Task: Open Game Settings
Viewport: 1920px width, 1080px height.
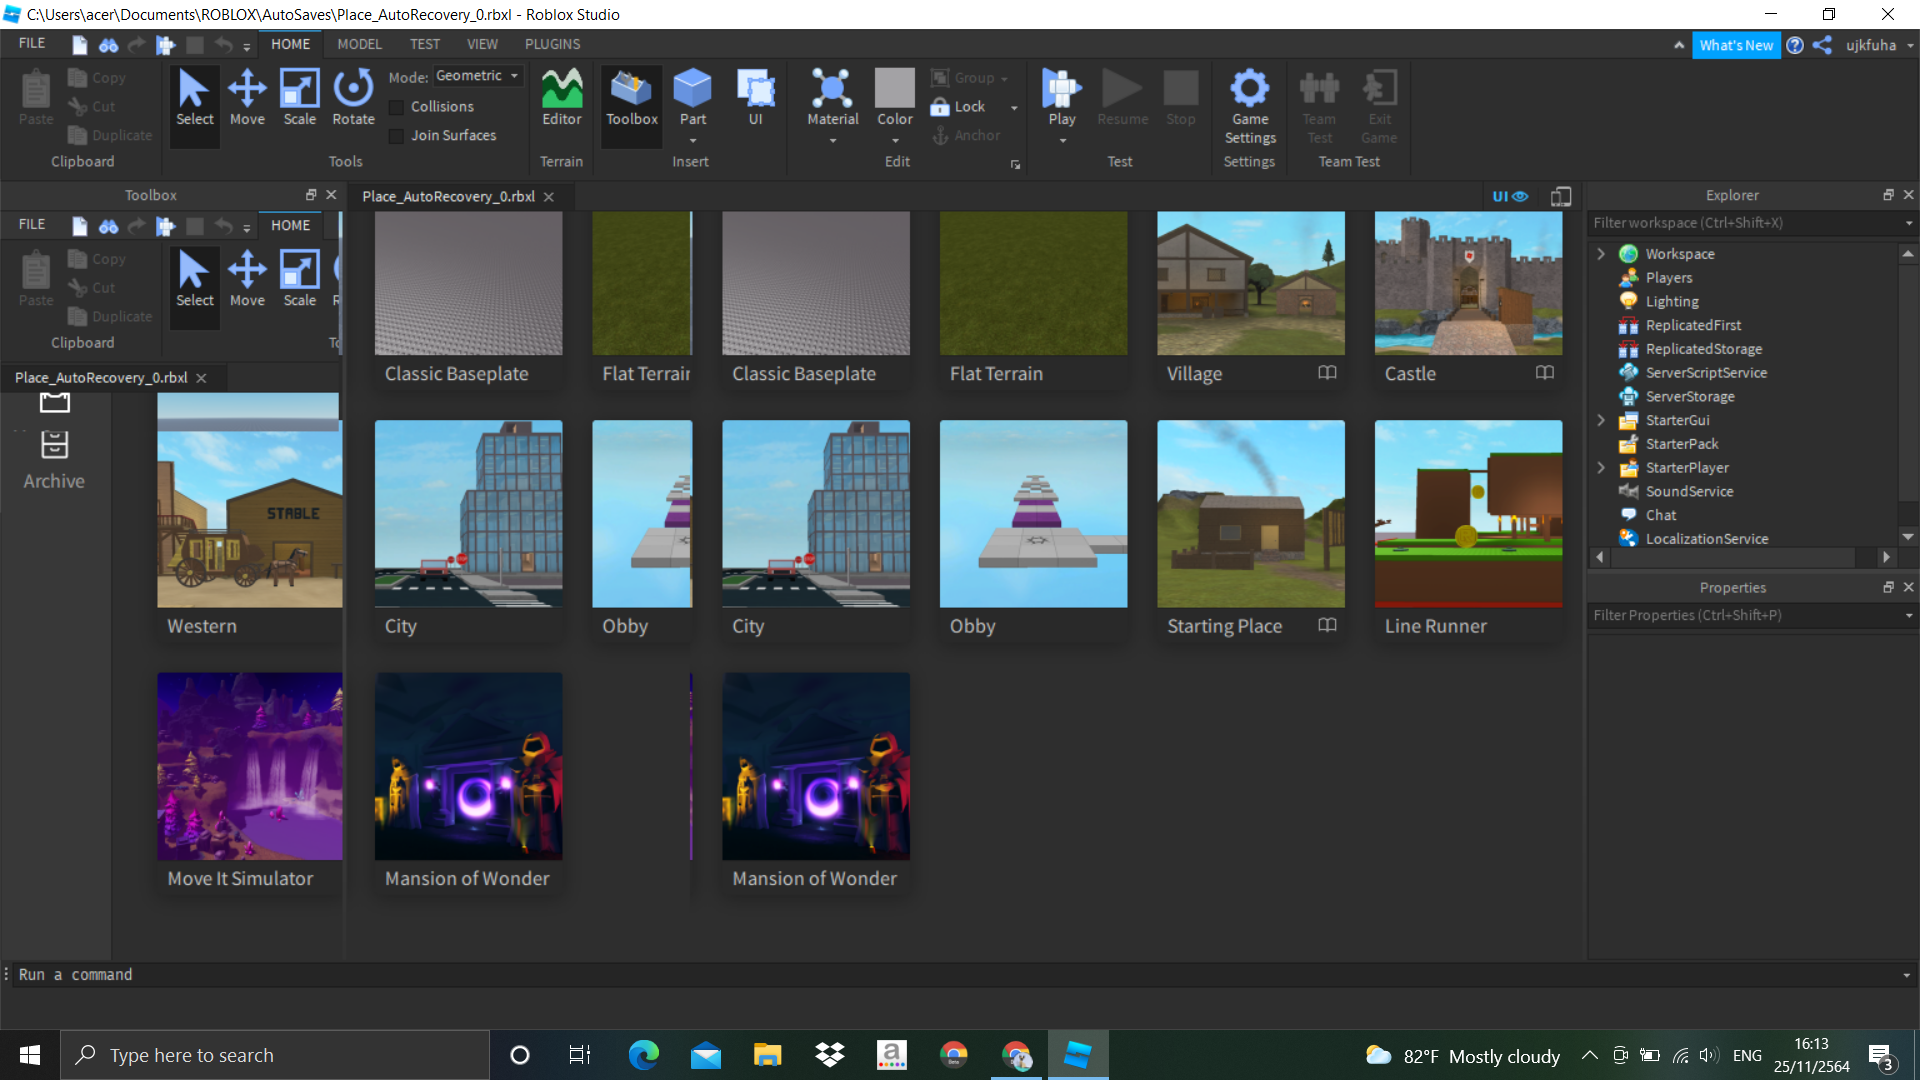Action: (x=1249, y=106)
